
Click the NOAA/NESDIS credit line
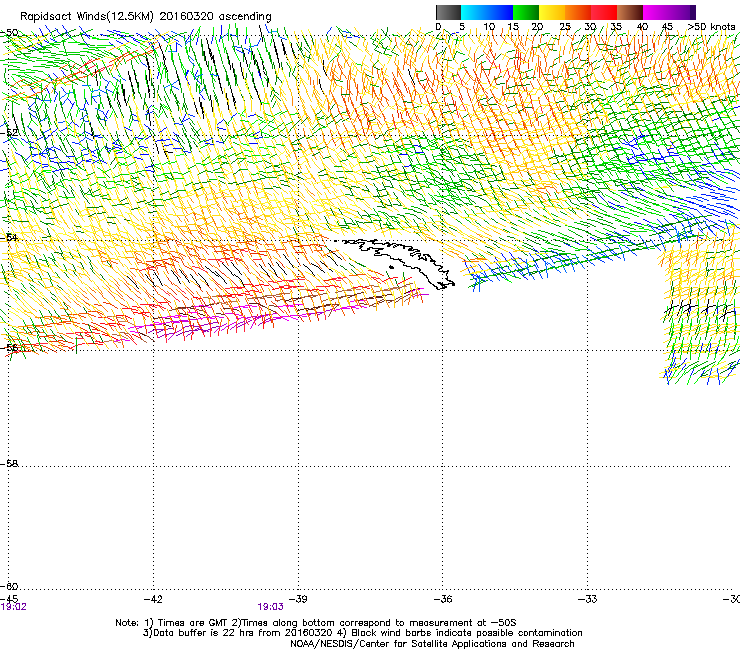click(x=432, y=644)
